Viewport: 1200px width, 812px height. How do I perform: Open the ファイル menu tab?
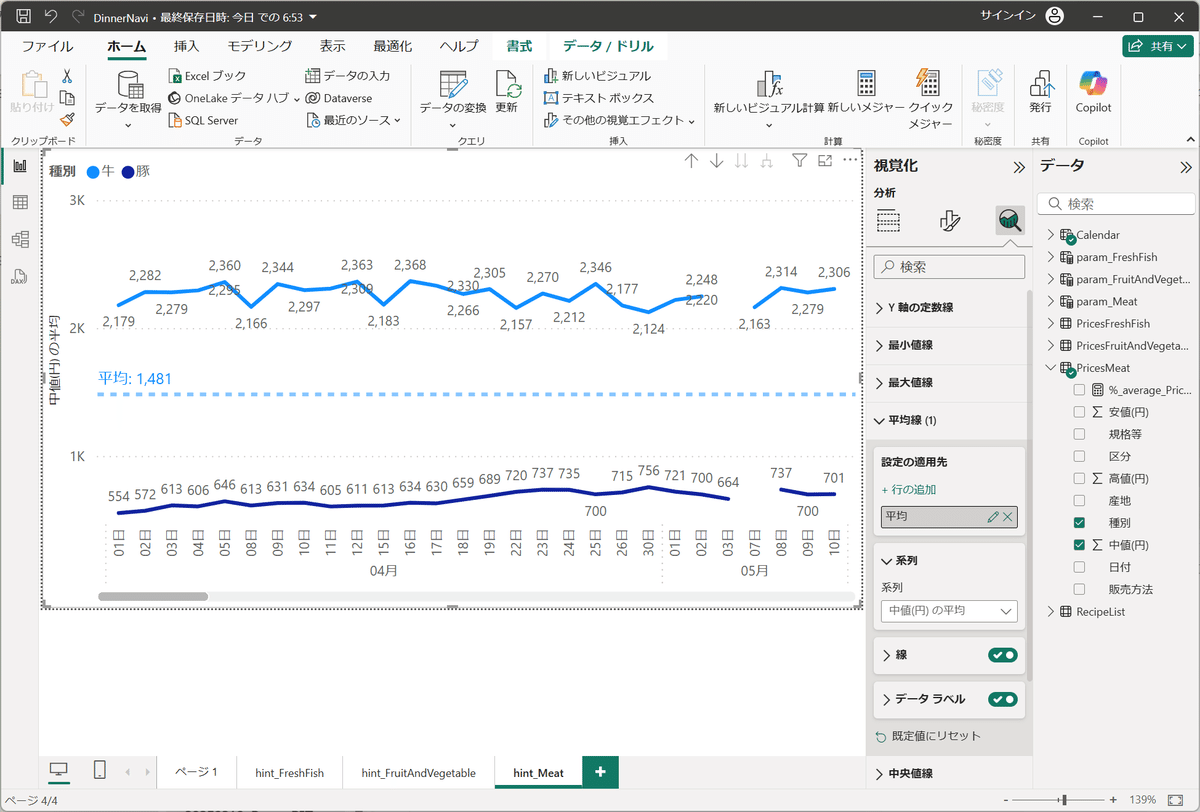(x=47, y=46)
